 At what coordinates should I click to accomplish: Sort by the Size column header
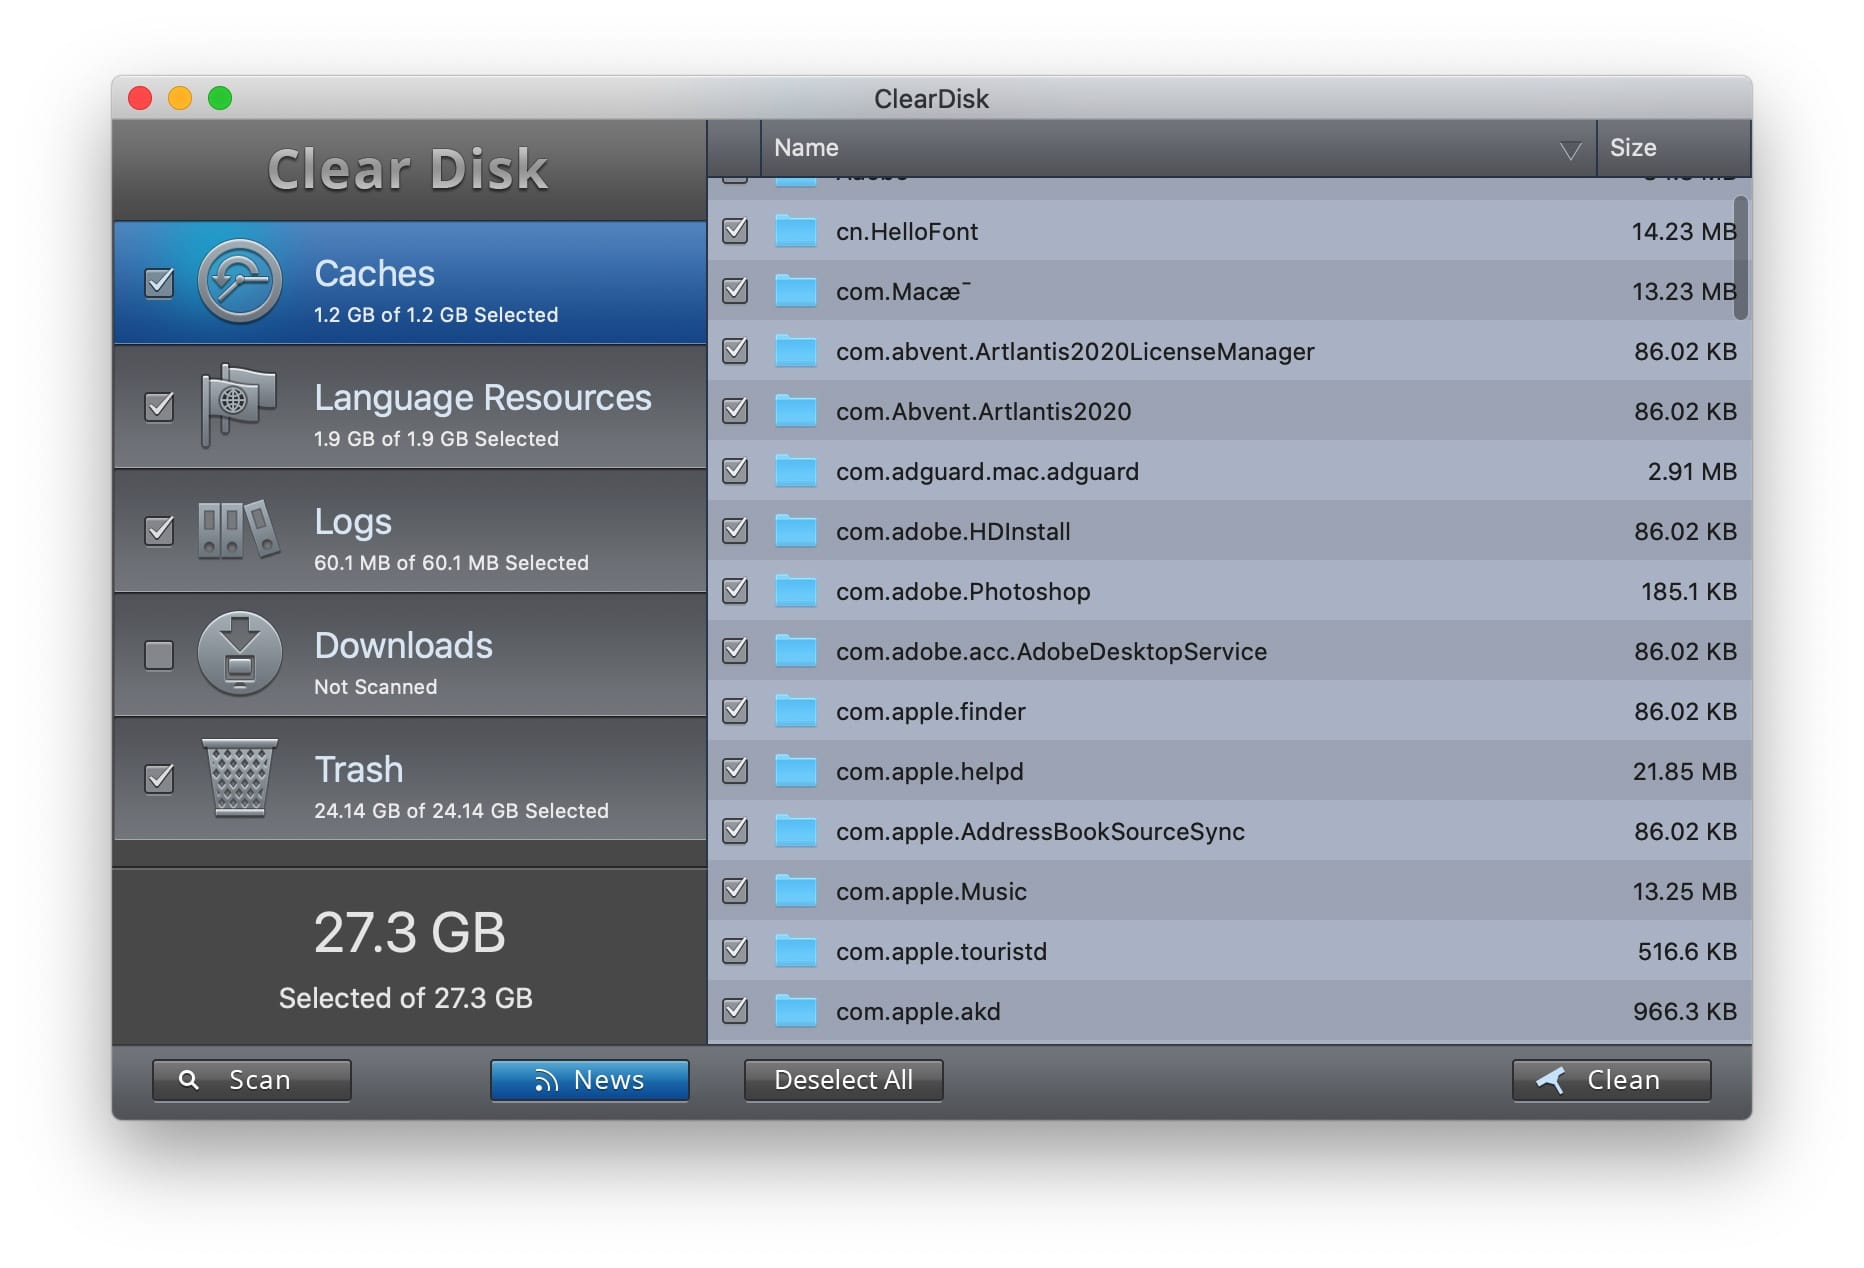point(1674,148)
